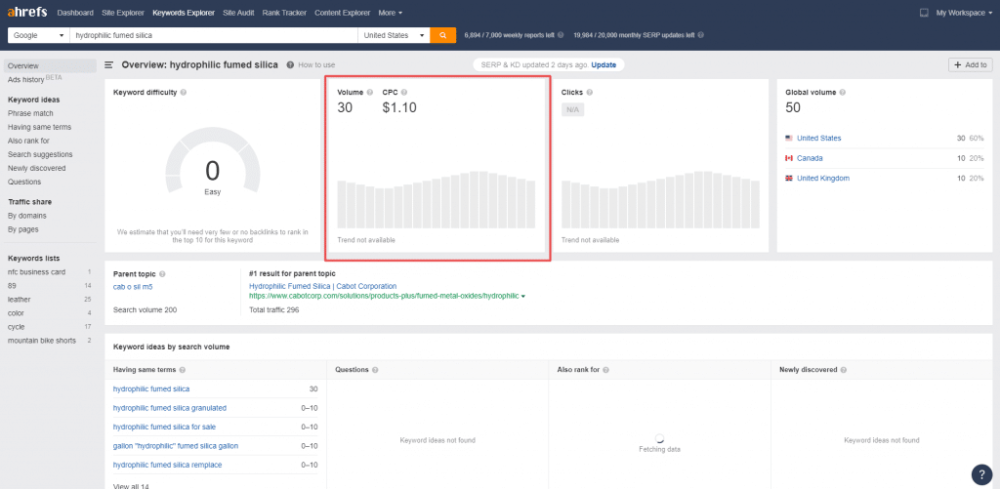Click the Update link for SERP data

pyautogui.click(x=604, y=64)
